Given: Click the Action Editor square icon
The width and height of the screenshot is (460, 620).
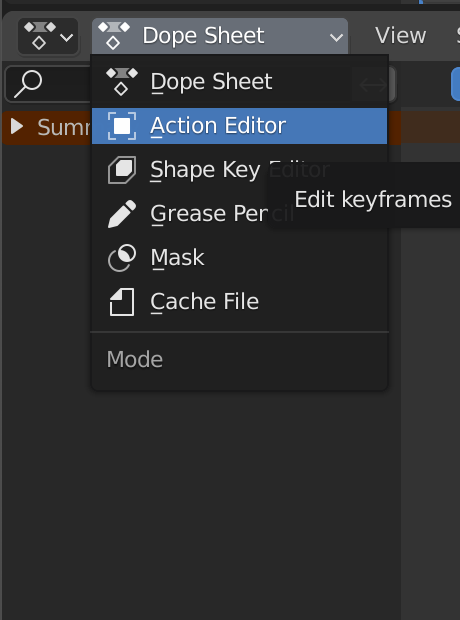Looking at the screenshot, I should point(122,126).
